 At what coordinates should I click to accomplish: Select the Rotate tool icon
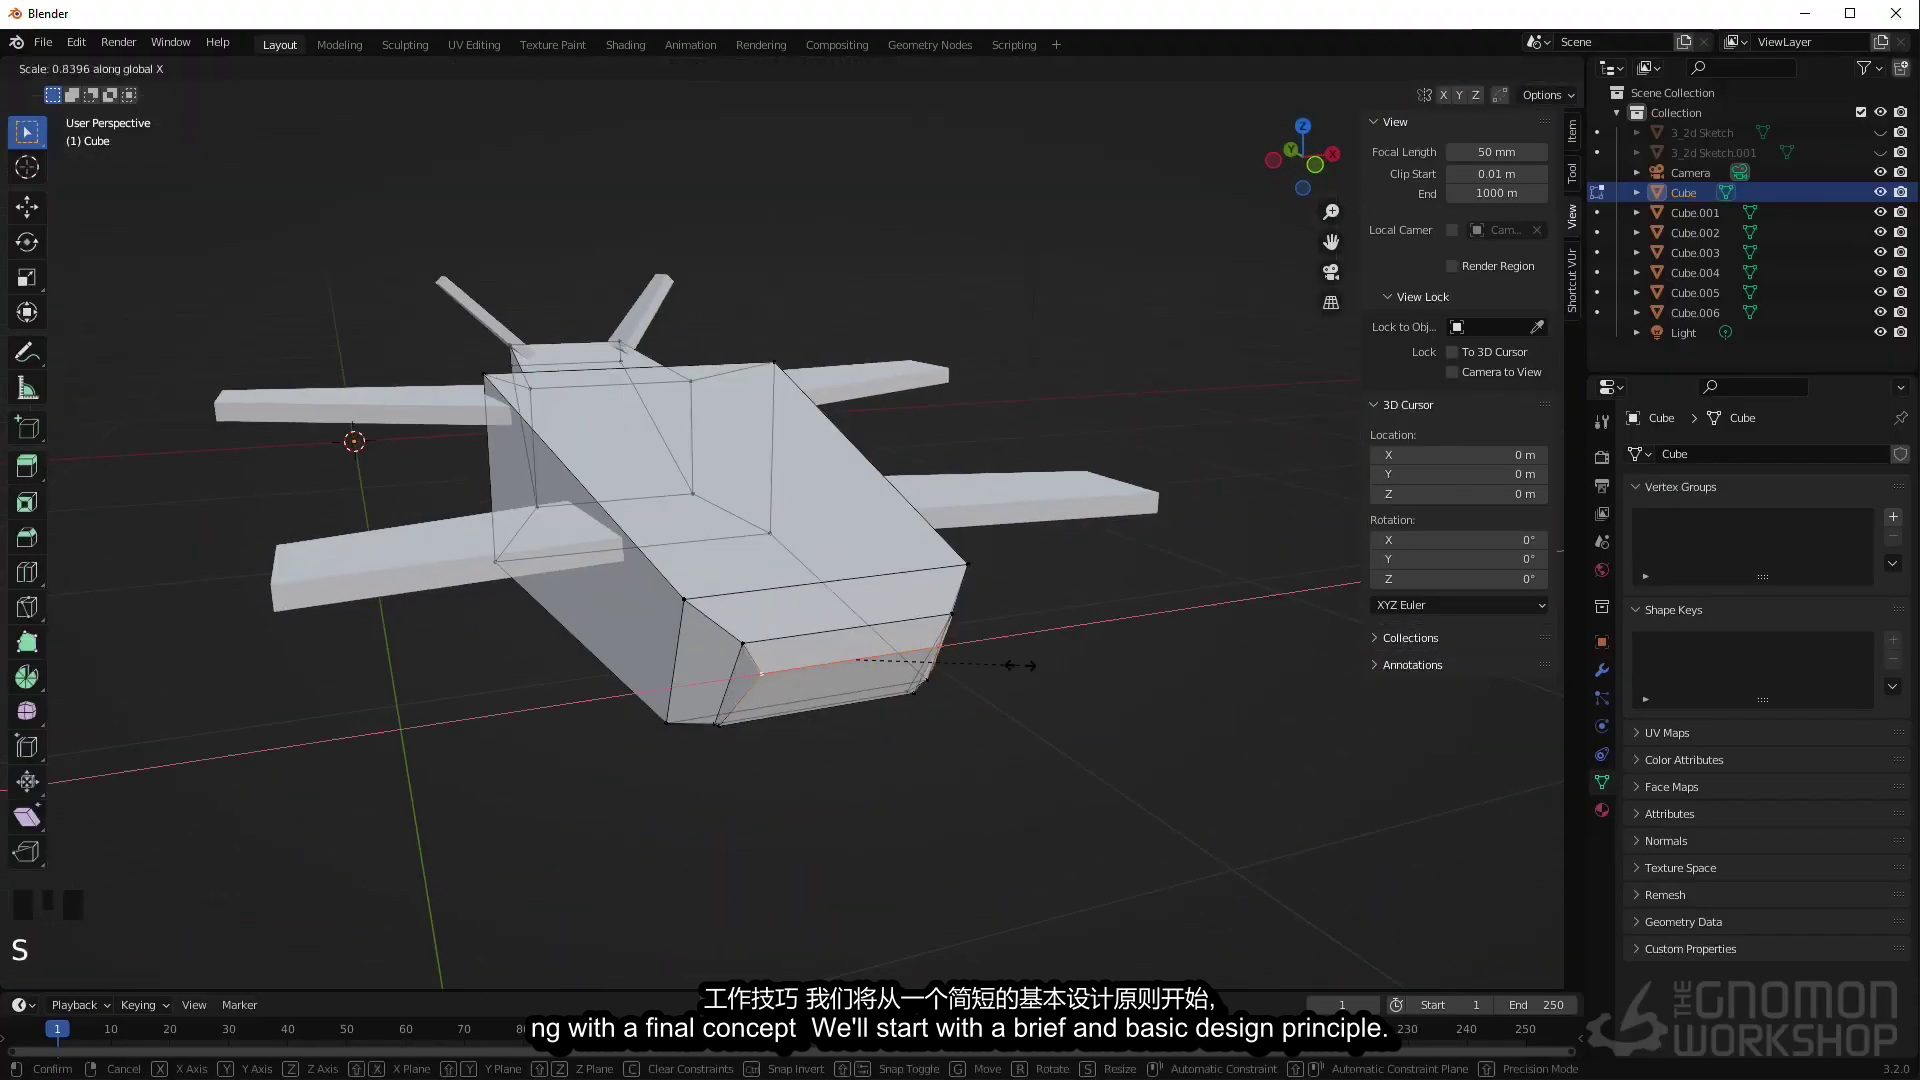click(28, 243)
